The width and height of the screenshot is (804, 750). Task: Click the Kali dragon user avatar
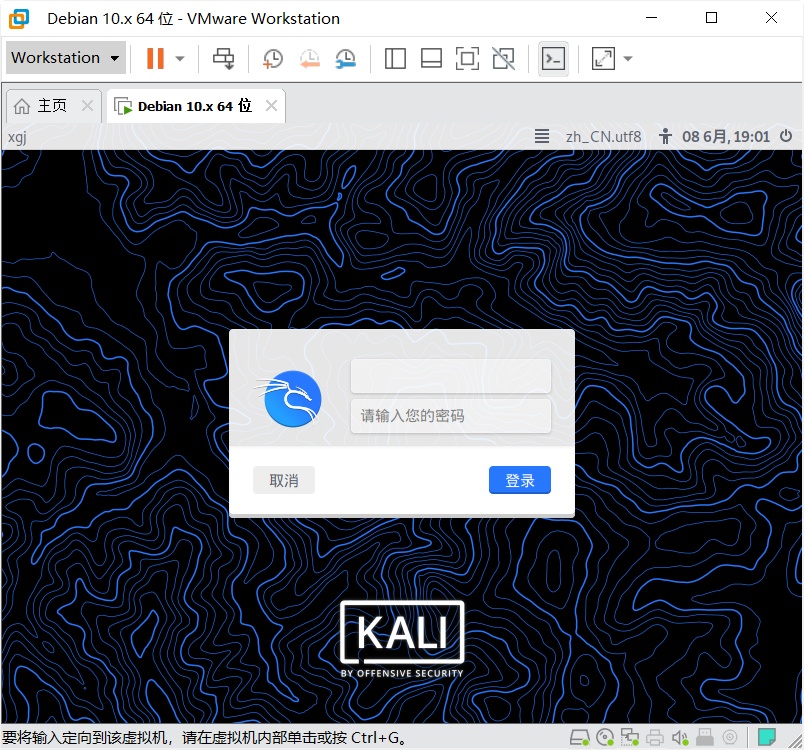[290, 399]
